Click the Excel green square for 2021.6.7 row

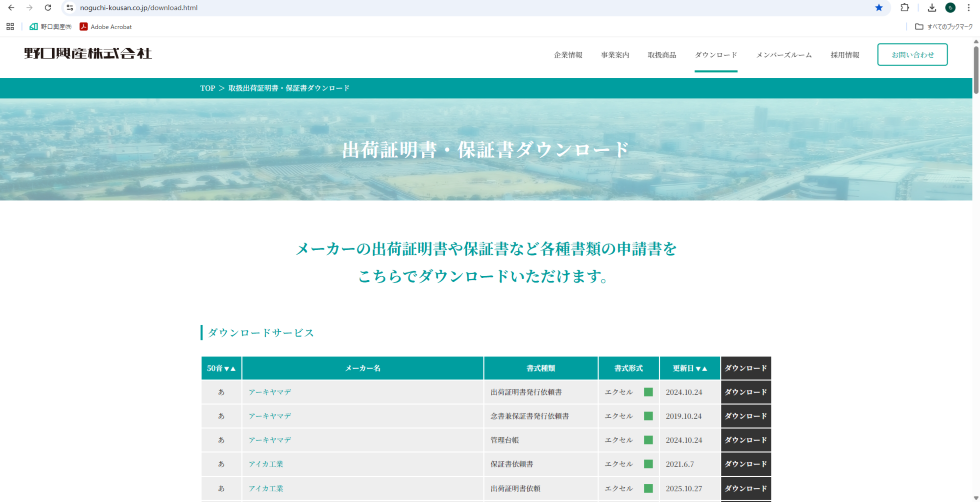pyautogui.click(x=648, y=464)
